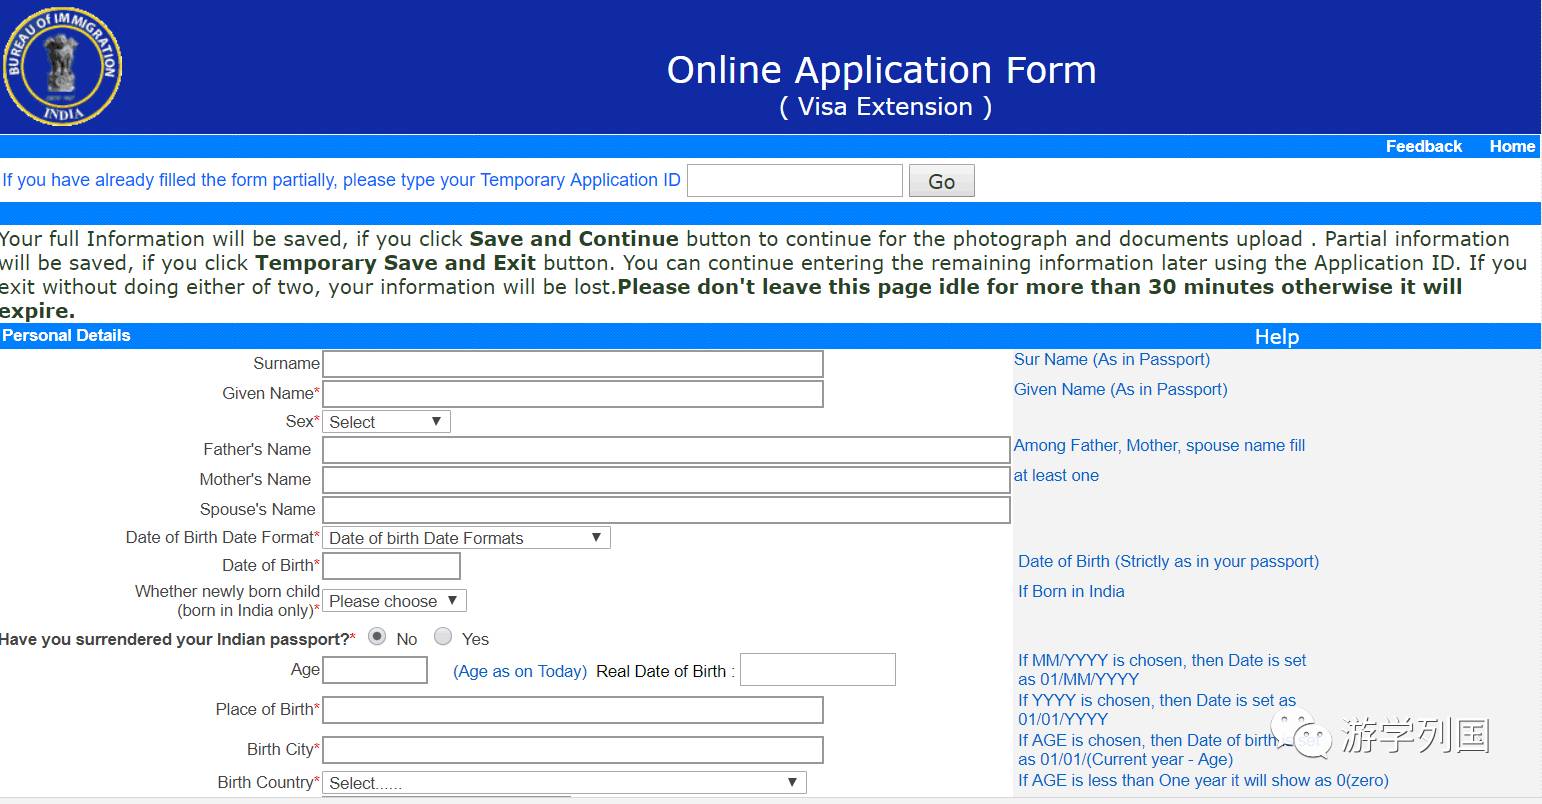Image resolution: width=1542 pixels, height=804 pixels.
Task: Click the Help column heading
Action: pyautogui.click(x=1277, y=337)
